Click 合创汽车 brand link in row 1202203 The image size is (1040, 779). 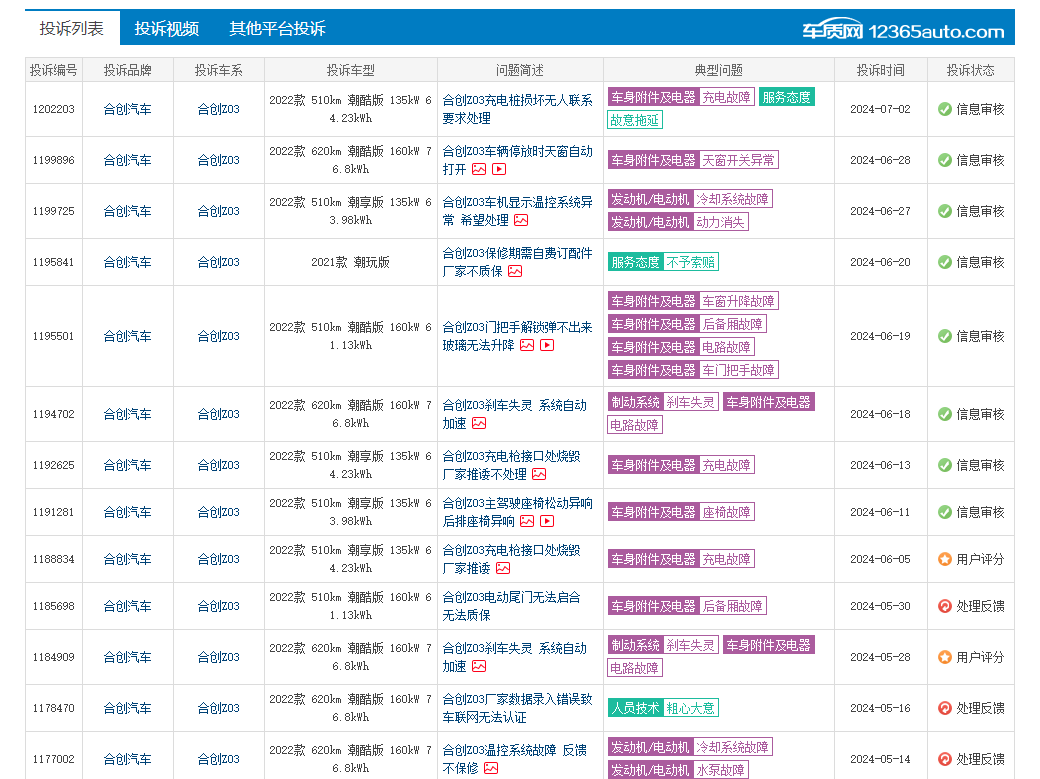coord(127,109)
